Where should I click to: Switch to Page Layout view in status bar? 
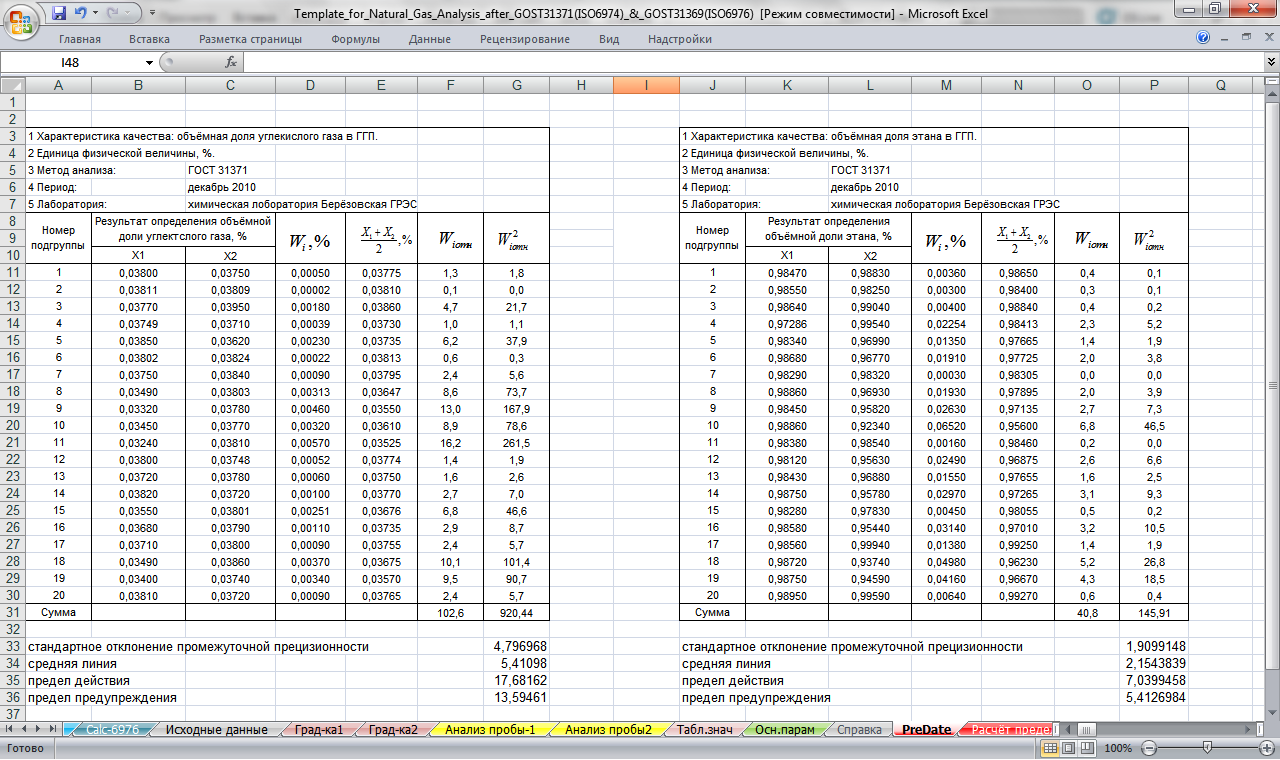(1068, 748)
